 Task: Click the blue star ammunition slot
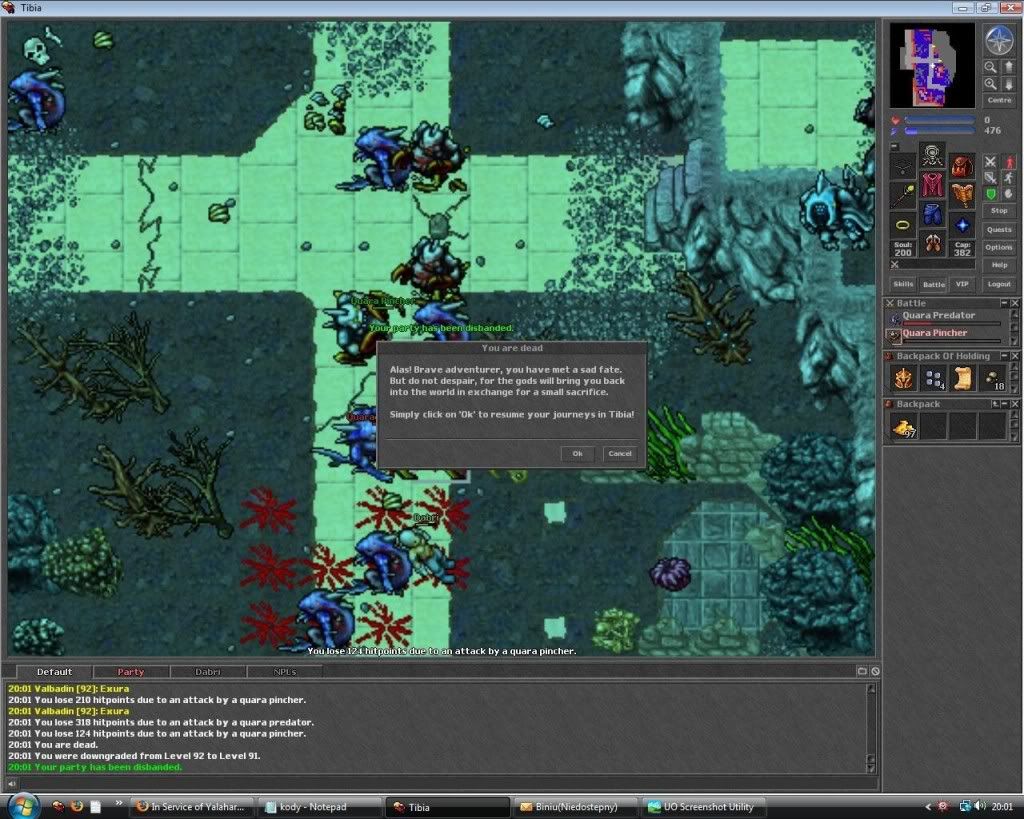coord(961,225)
